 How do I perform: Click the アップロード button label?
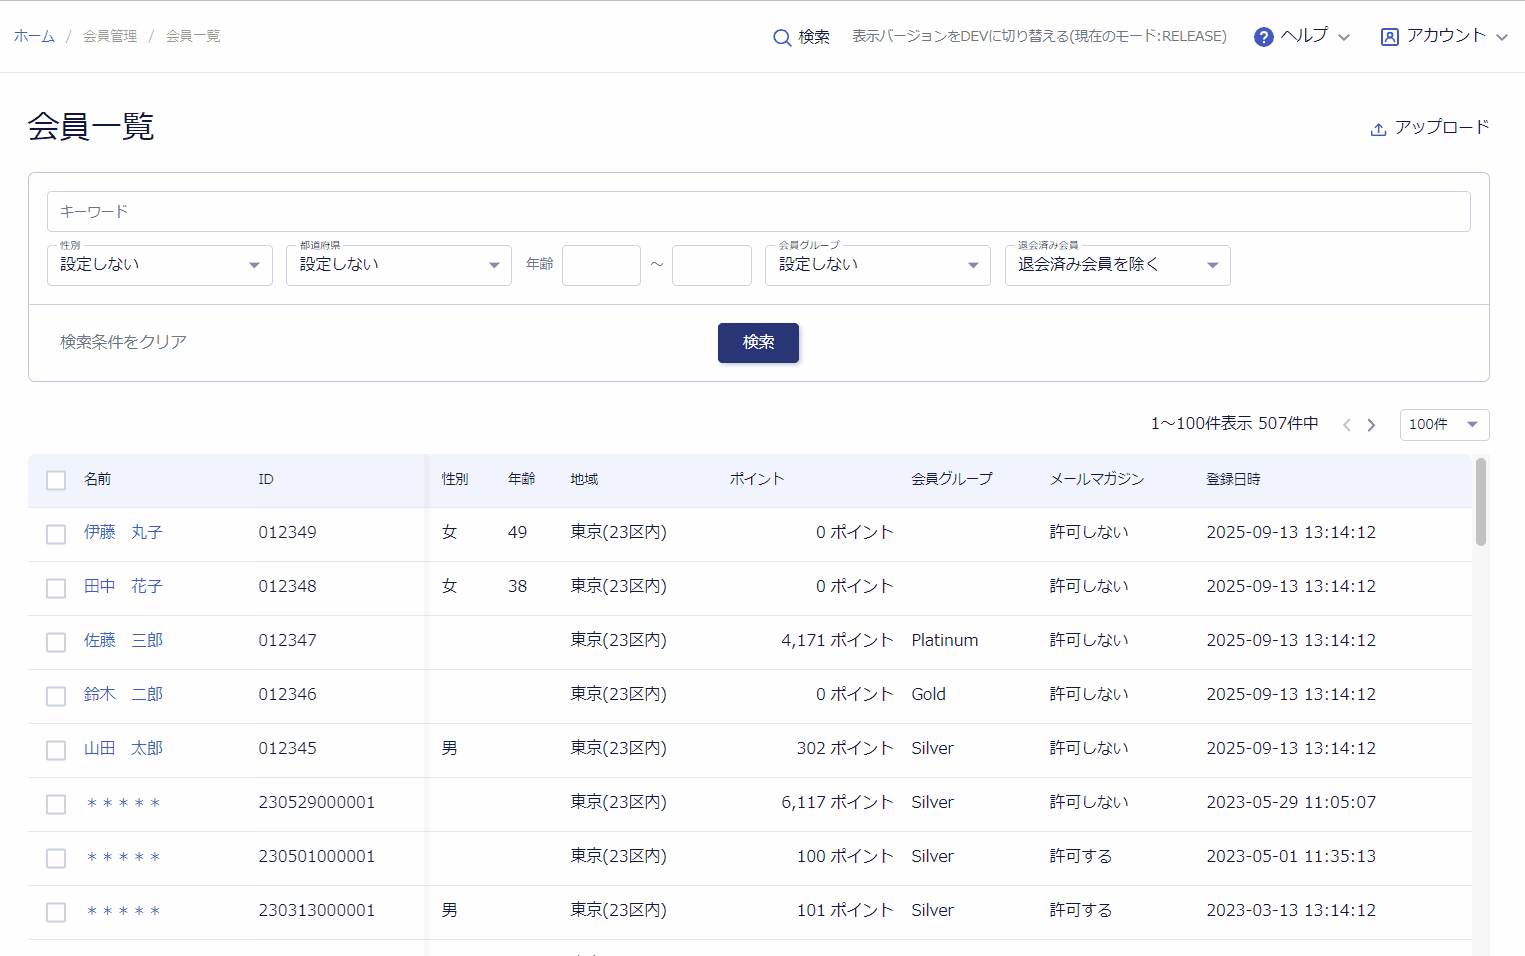coord(1442,127)
